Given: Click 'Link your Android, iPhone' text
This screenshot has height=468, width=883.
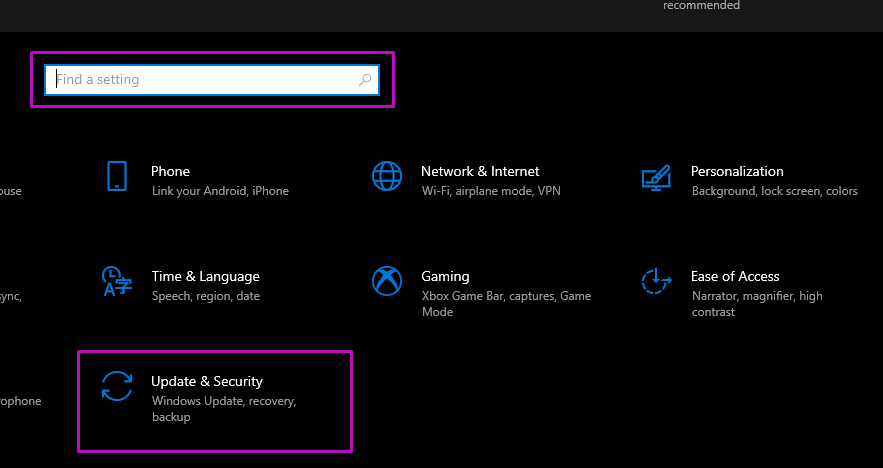Looking at the screenshot, I should (220, 191).
